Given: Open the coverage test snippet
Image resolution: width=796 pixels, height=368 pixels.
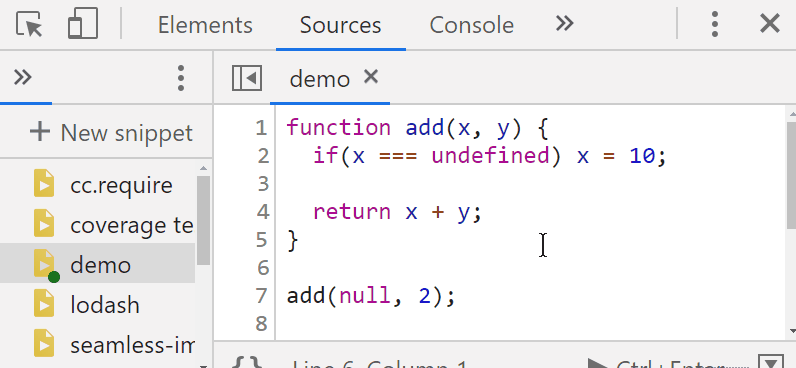Looking at the screenshot, I should click(x=132, y=225).
